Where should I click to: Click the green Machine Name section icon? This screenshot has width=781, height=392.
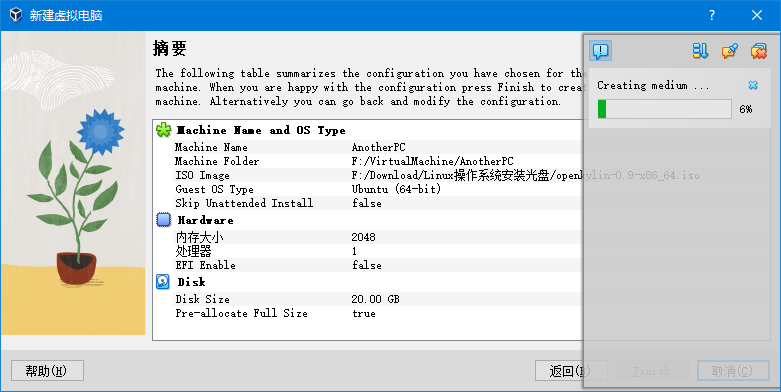pyautogui.click(x=163, y=130)
